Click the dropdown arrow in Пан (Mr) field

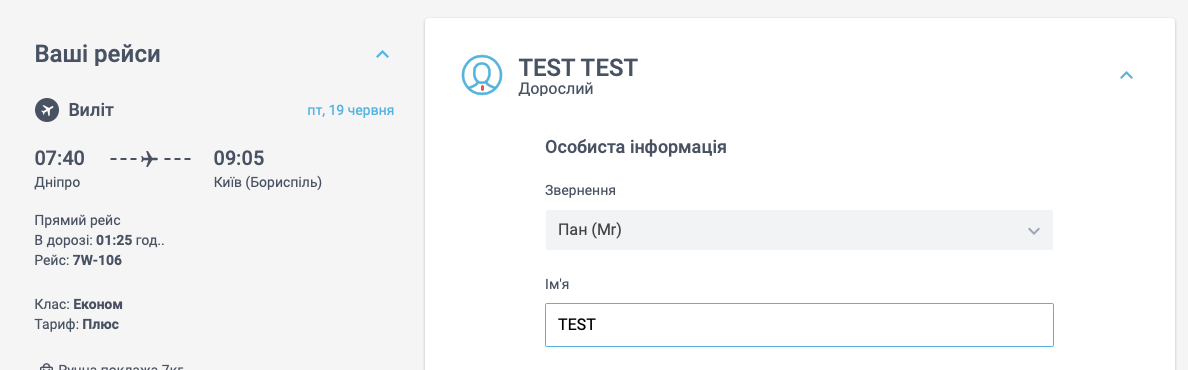[x=1033, y=230]
